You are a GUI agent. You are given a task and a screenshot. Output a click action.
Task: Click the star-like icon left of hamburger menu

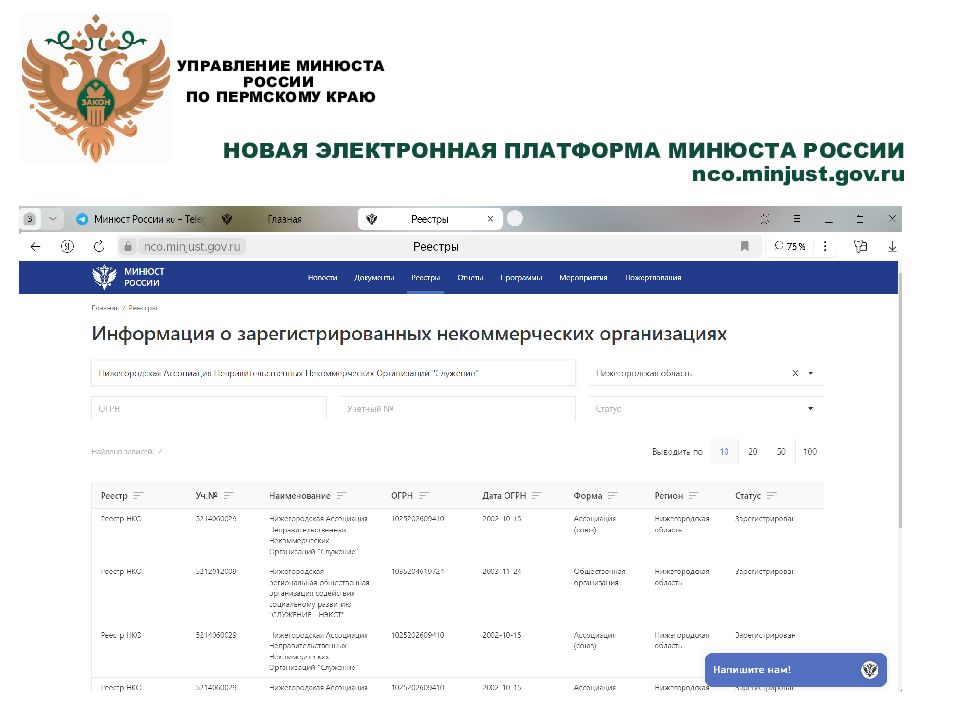point(765,219)
